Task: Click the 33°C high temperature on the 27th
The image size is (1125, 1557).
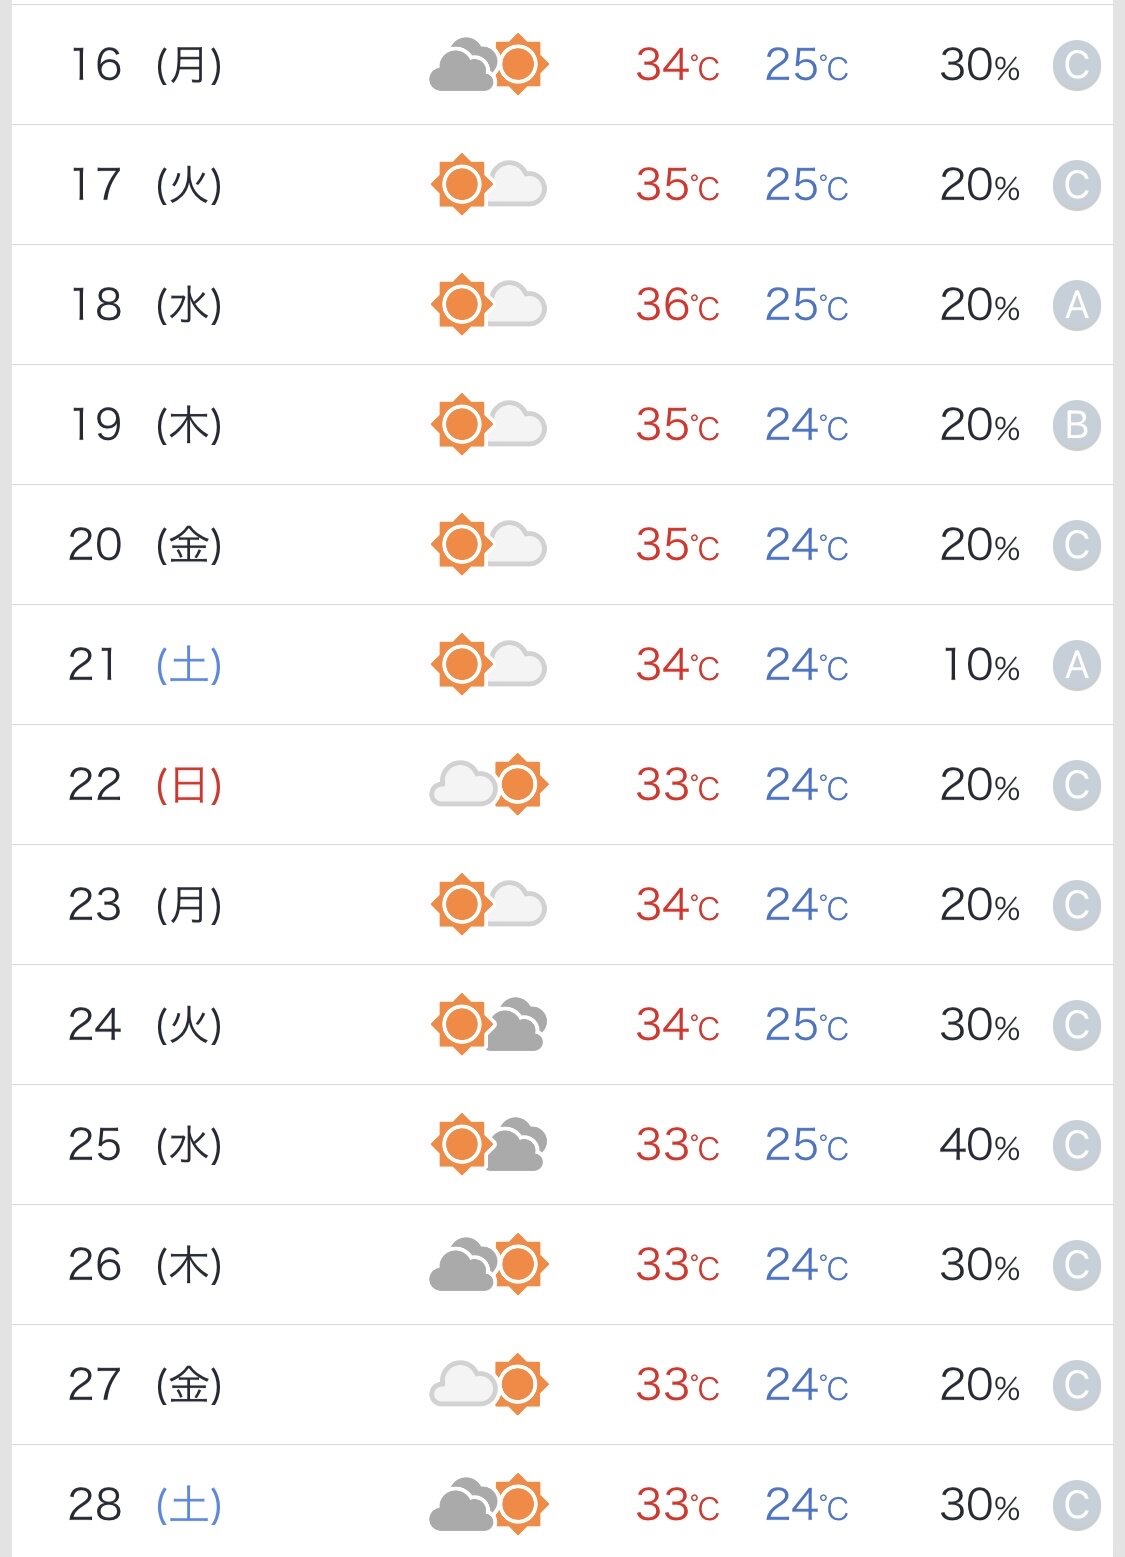Action: pyautogui.click(x=677, y=1385)
